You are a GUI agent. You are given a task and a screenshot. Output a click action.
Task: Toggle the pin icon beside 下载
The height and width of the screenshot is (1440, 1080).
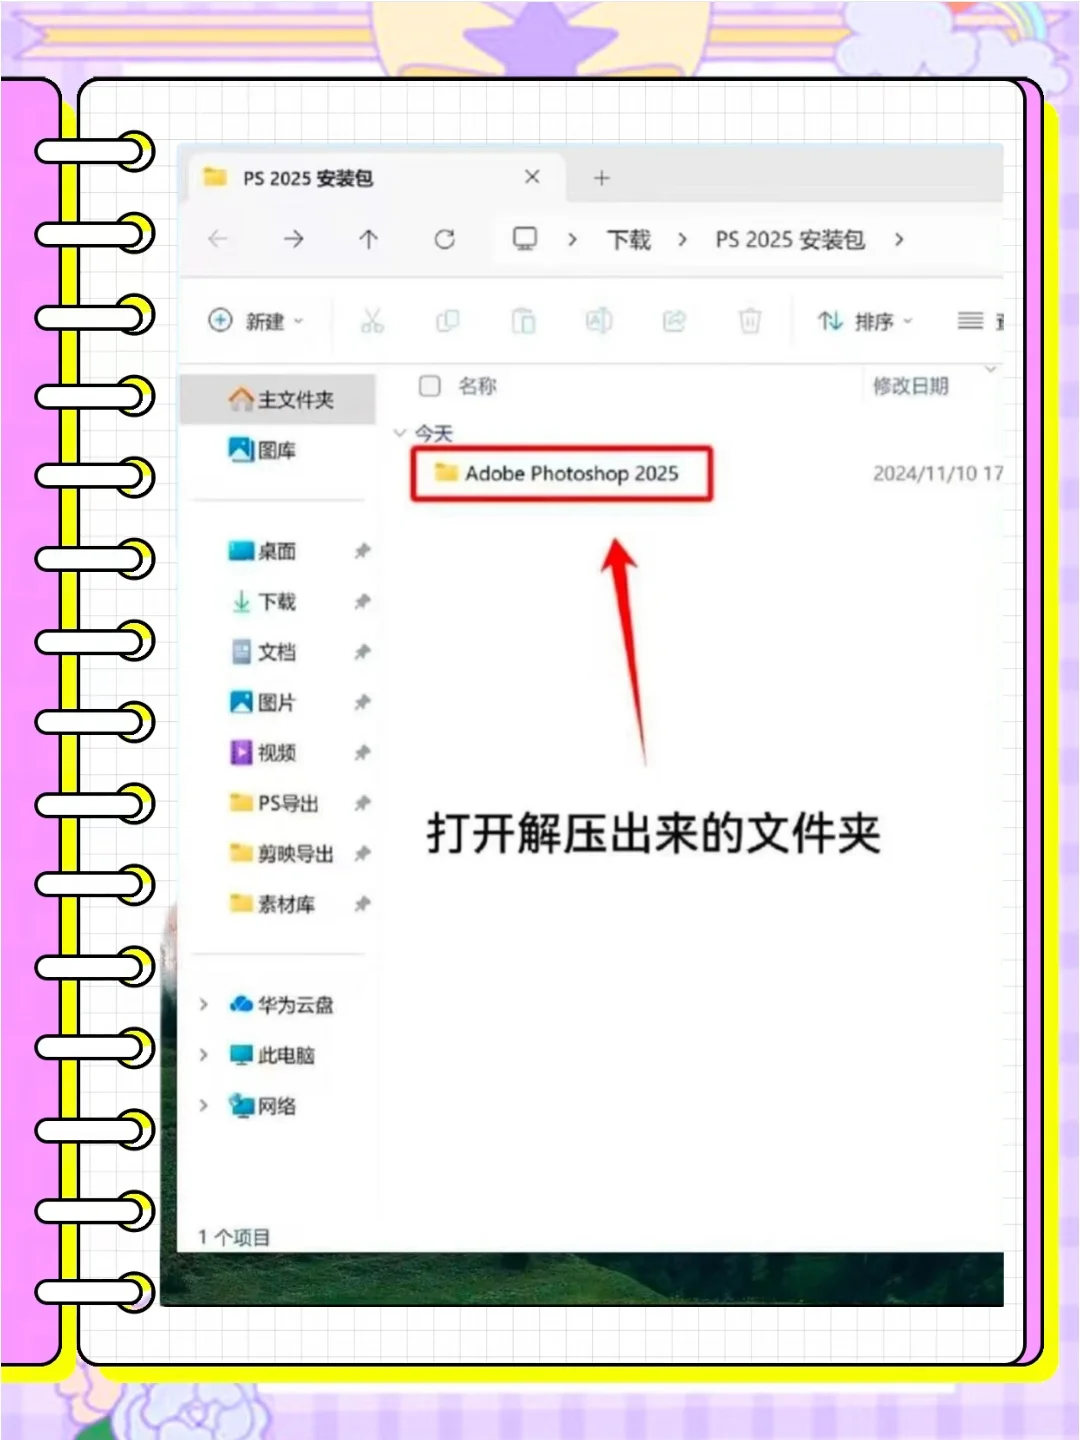[362, 602]
